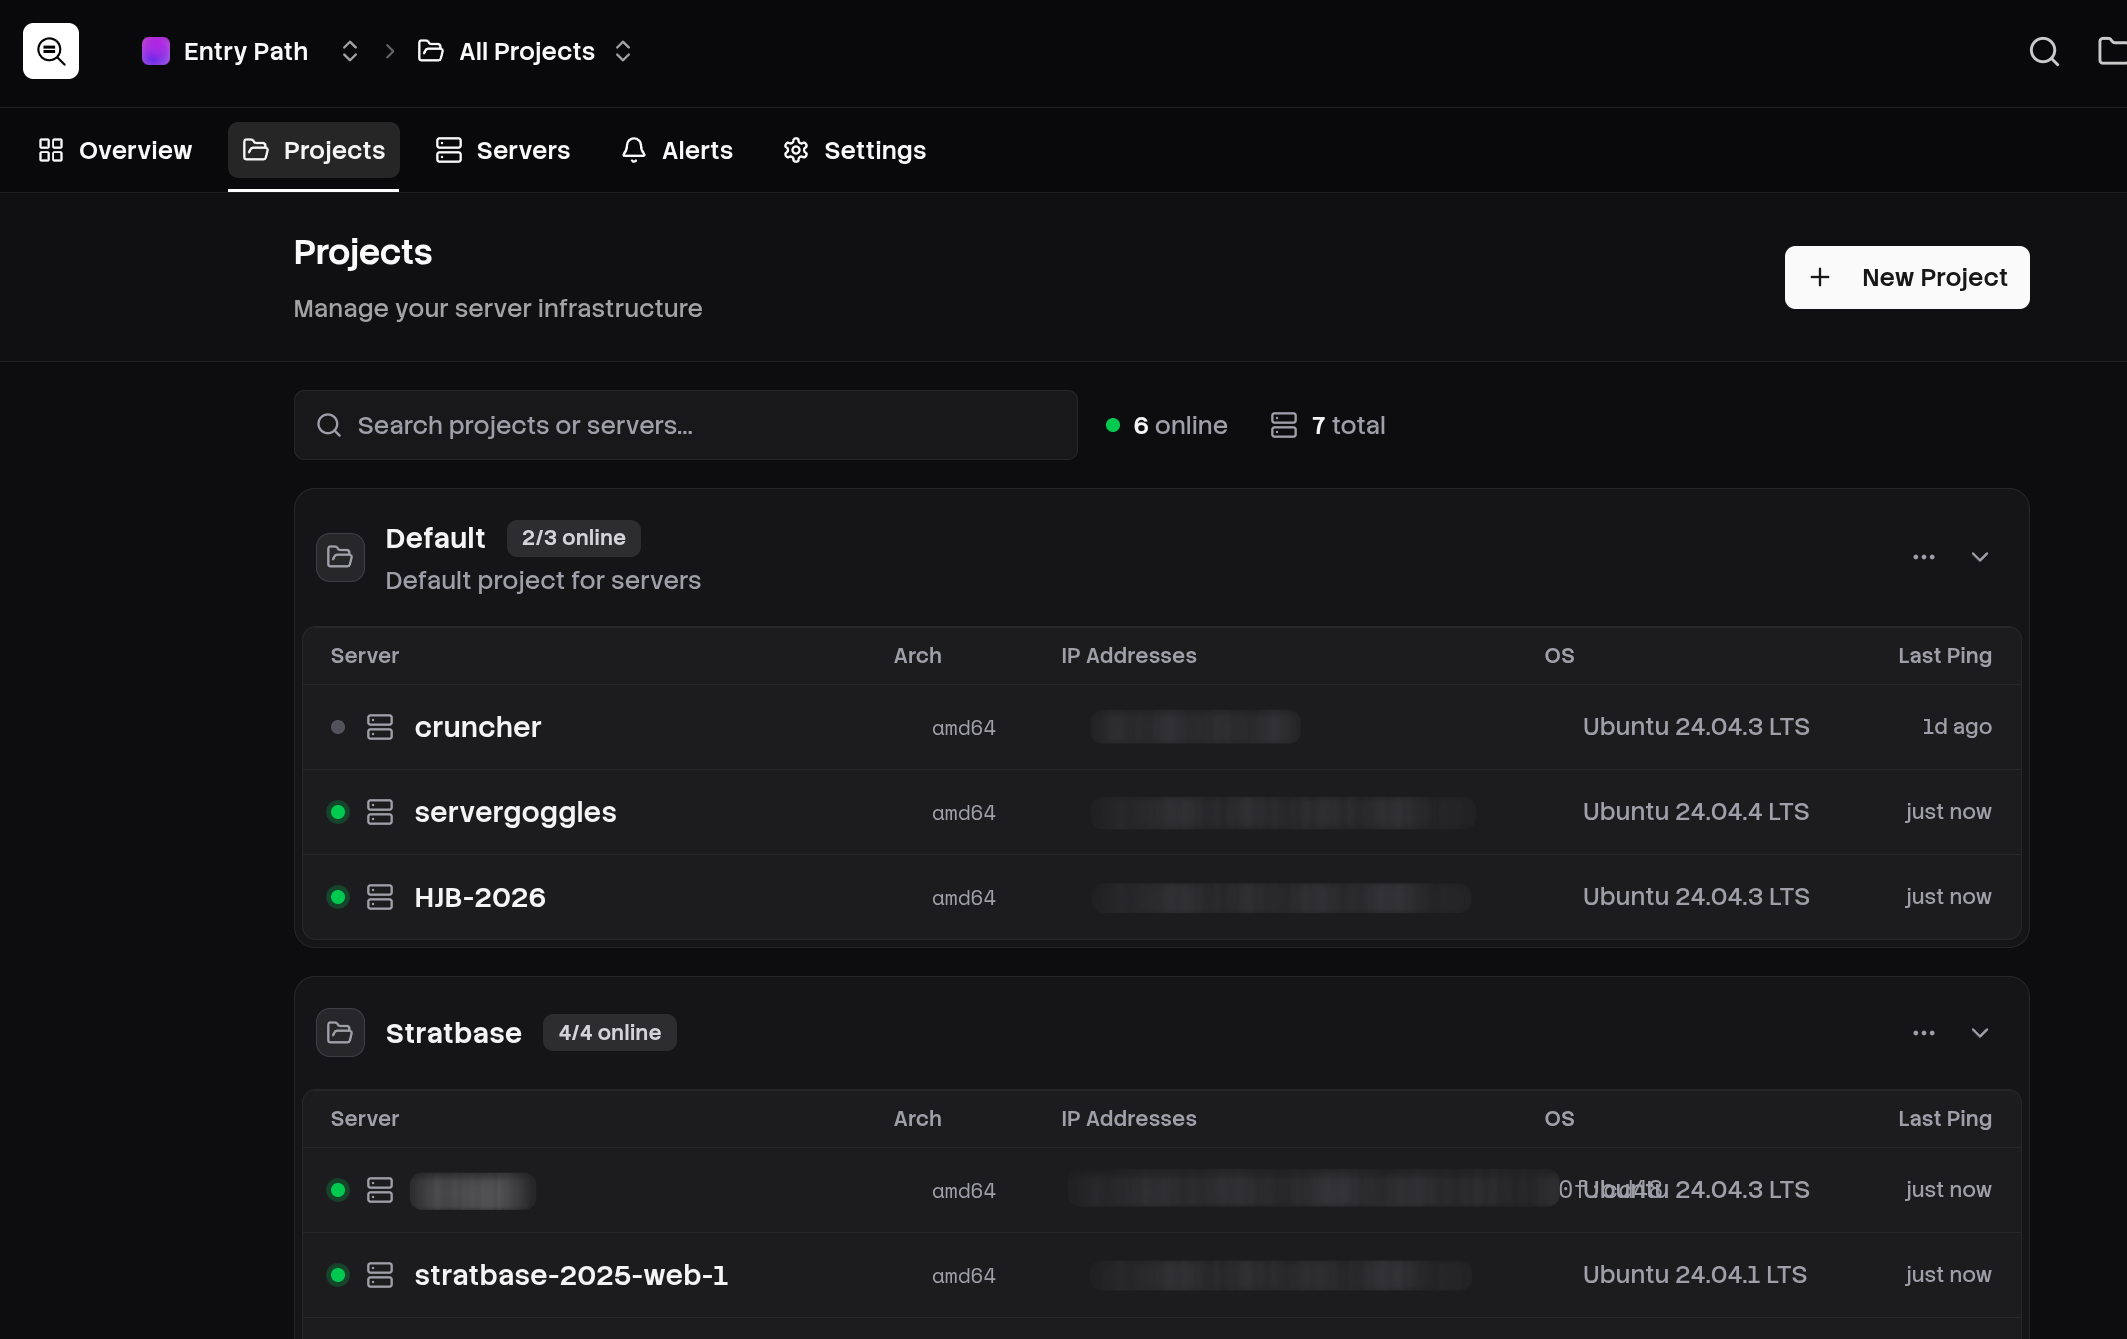This screenshot has height=1339, width=2127.
Task: Click the server icon next to HJB-2026
Action: (380, 897)
